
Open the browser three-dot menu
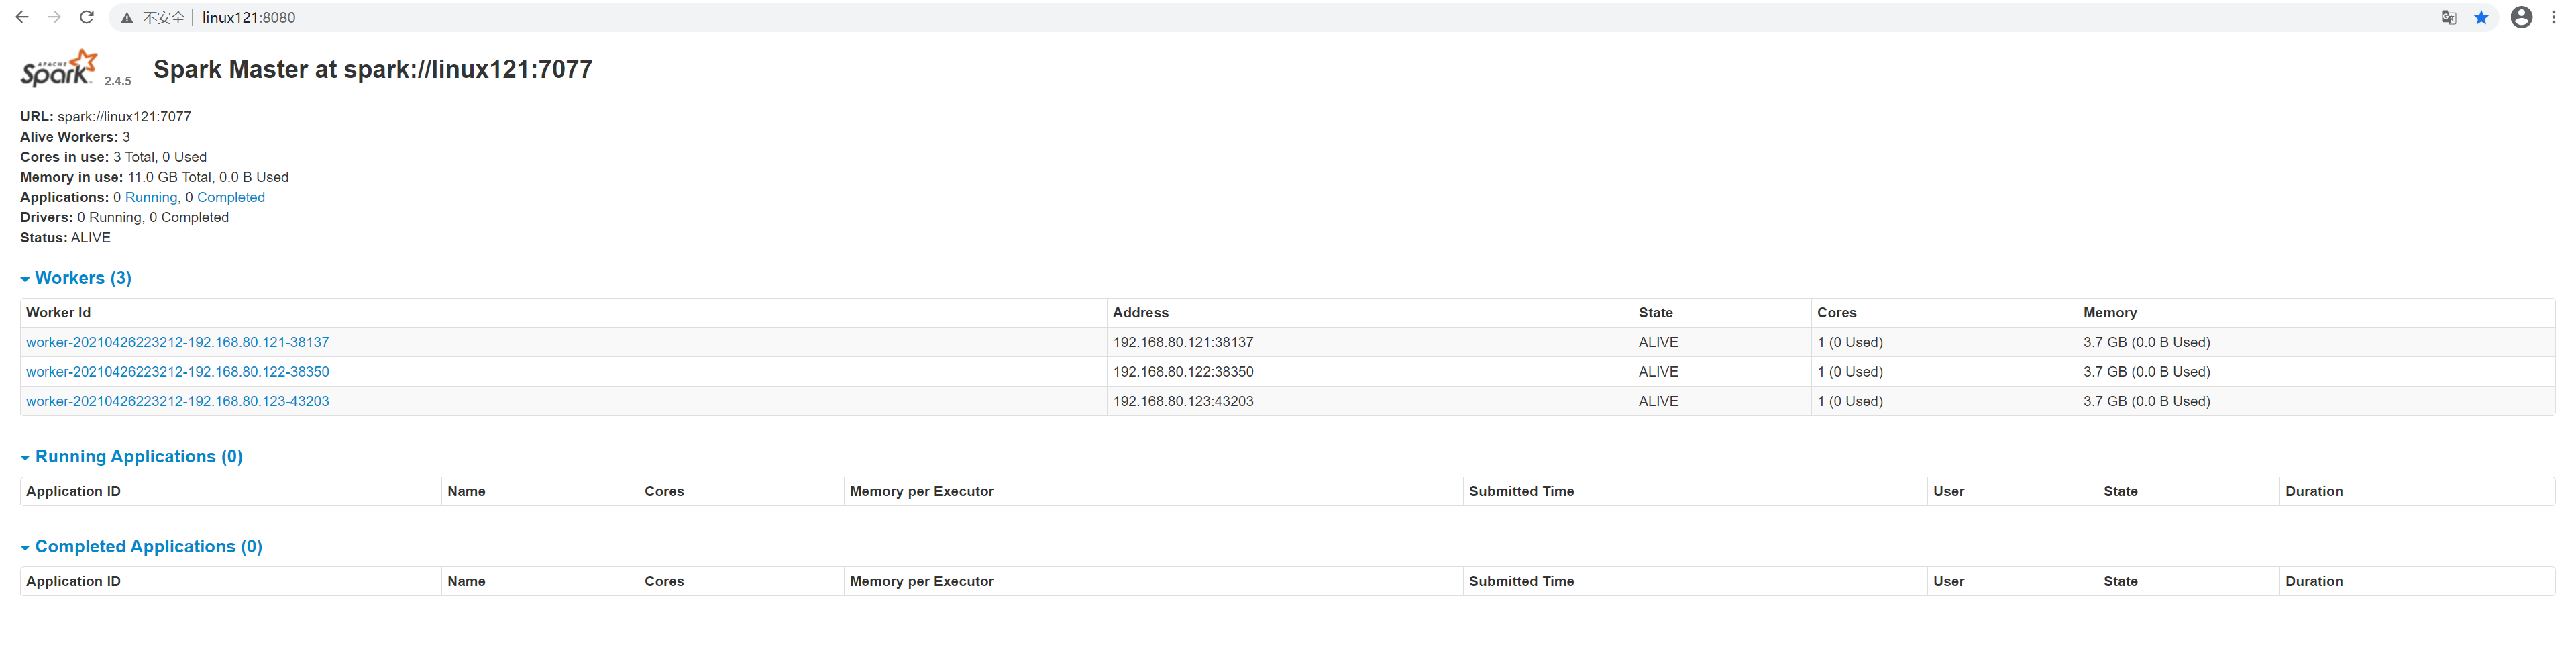point(2554,17)
